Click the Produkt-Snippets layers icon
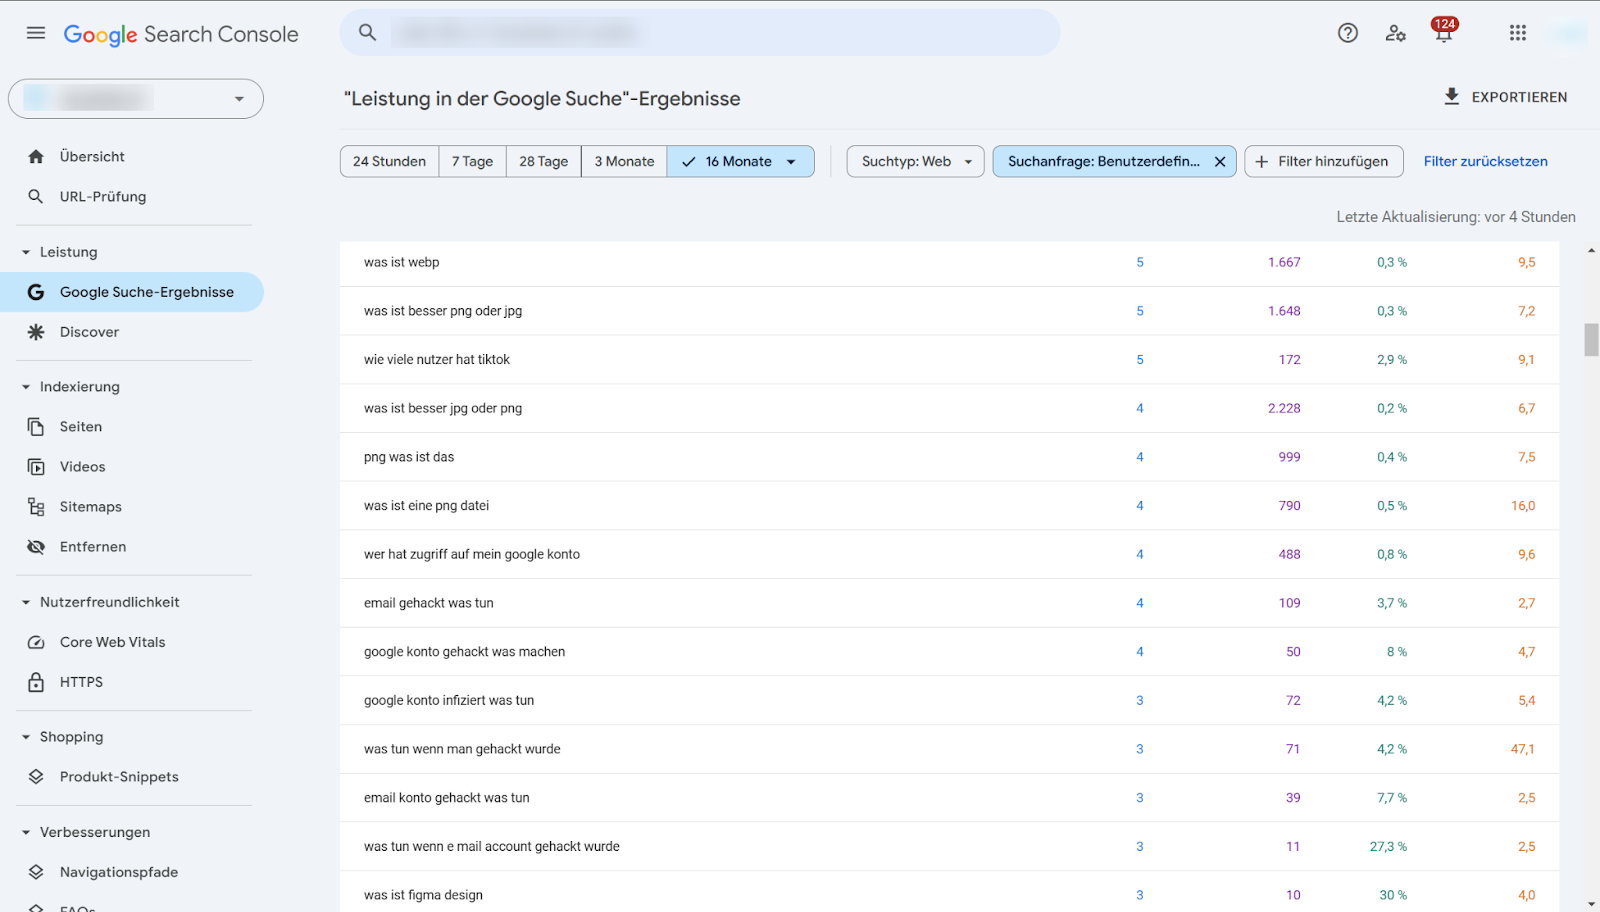Viewport: 1600px width, 912px height. [x=36, y=777]
